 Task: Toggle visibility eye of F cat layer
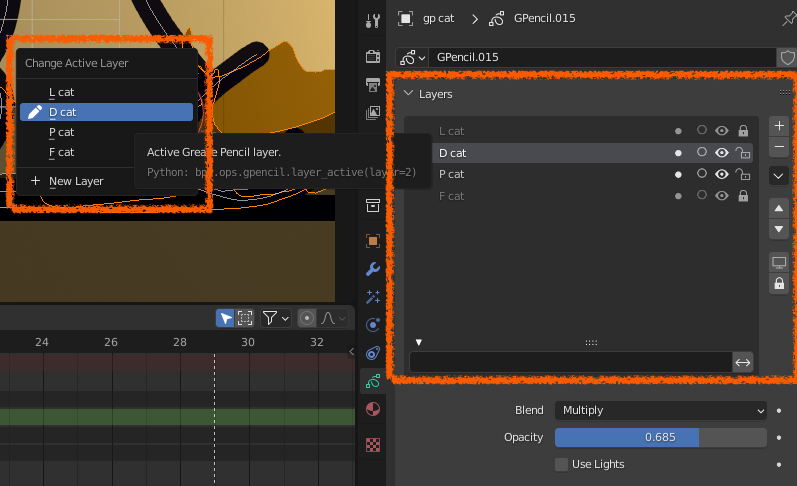(x=721, y=196)
